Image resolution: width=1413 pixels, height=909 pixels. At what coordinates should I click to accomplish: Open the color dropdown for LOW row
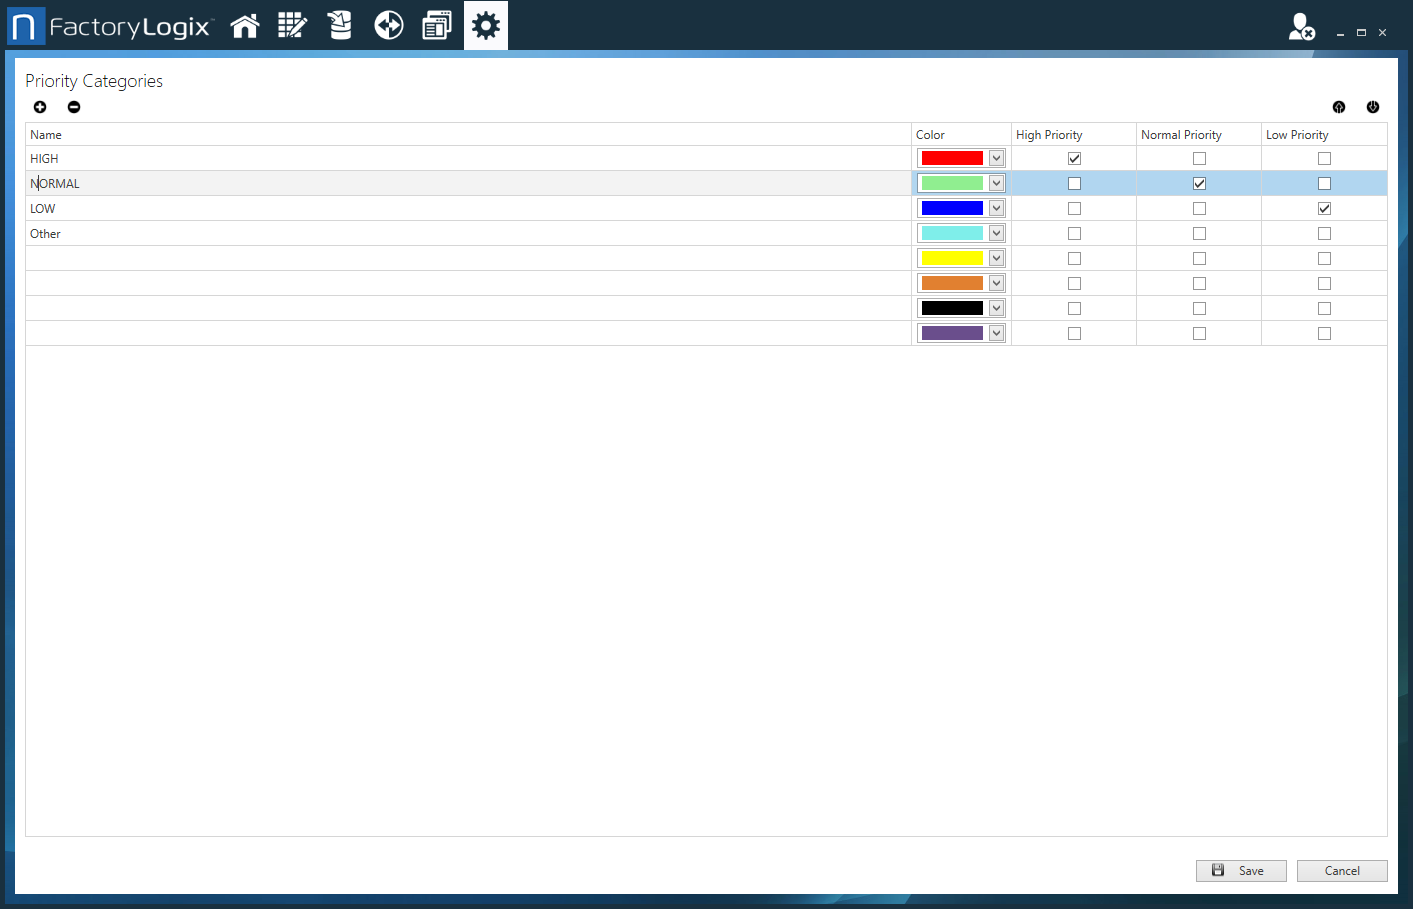(x=996, y=208)
